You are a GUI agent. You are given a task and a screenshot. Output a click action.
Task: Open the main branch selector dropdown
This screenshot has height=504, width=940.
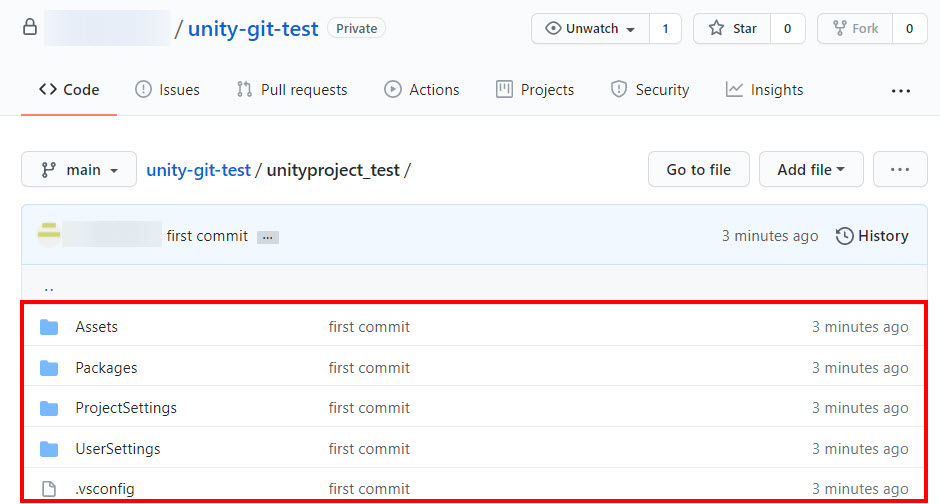click(x=79, y=170)
